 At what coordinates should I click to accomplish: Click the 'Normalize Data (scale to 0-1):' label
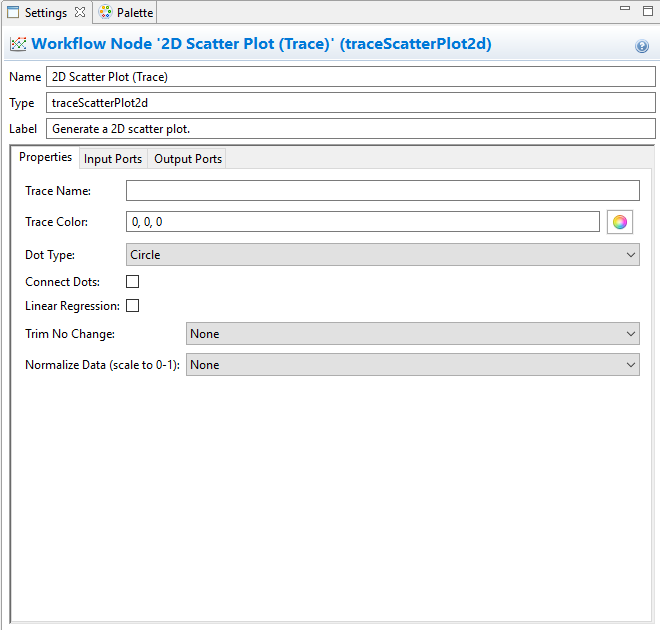click(102, 365)
